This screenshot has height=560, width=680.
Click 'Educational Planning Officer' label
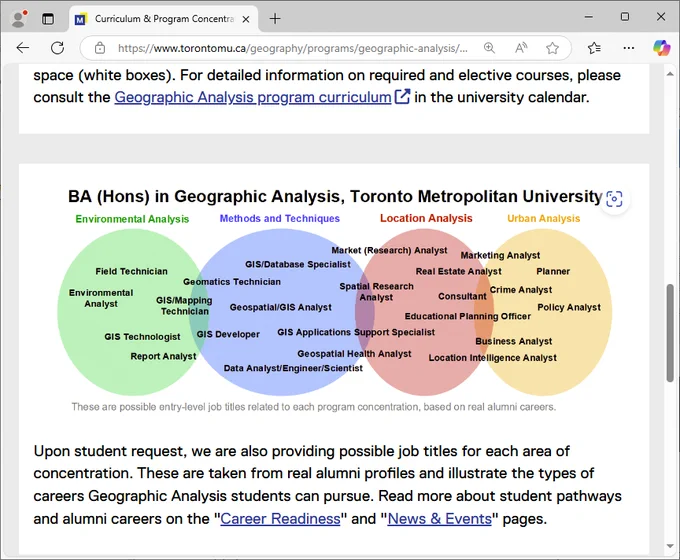pos(468,316)
